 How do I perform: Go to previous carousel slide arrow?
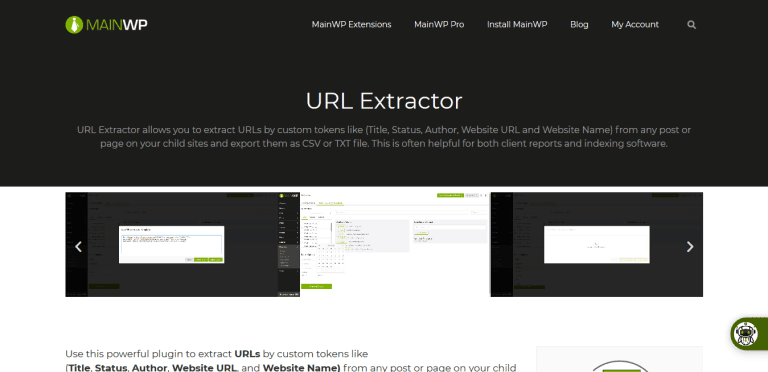[x=78, y=247]
